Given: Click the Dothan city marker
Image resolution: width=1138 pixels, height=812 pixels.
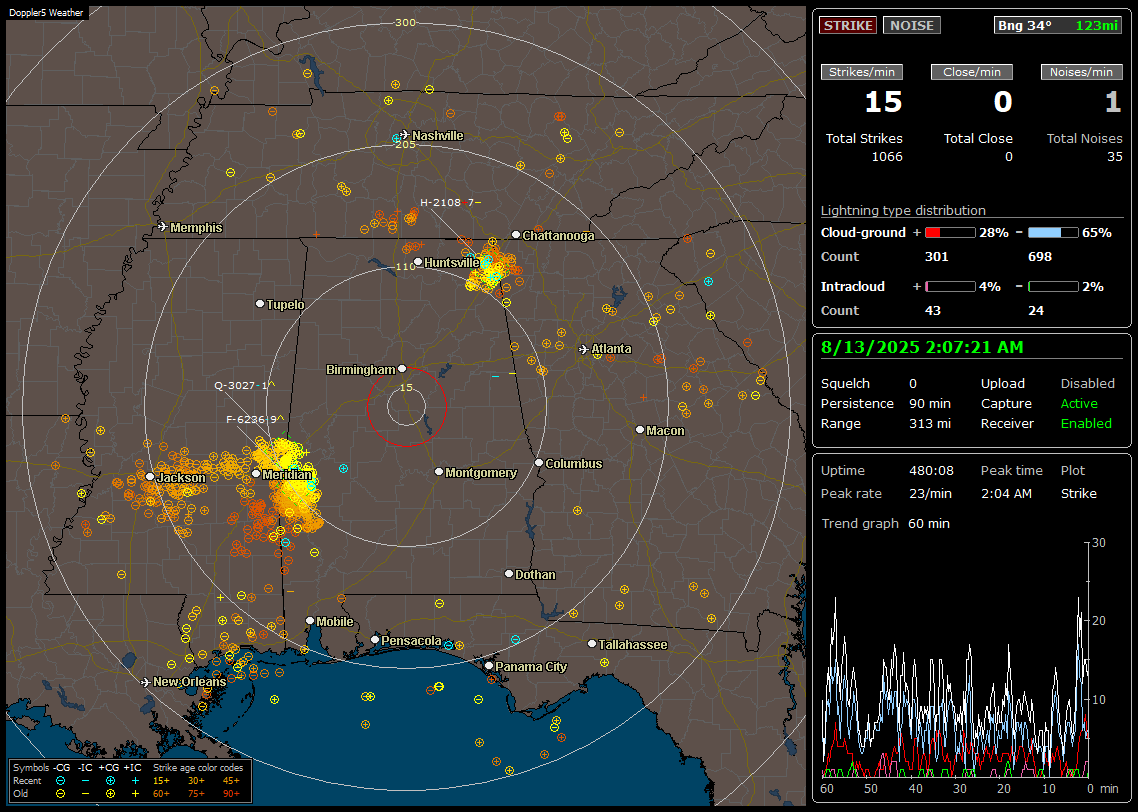Looking at the screenshot, I should click(x=509, y=573).
